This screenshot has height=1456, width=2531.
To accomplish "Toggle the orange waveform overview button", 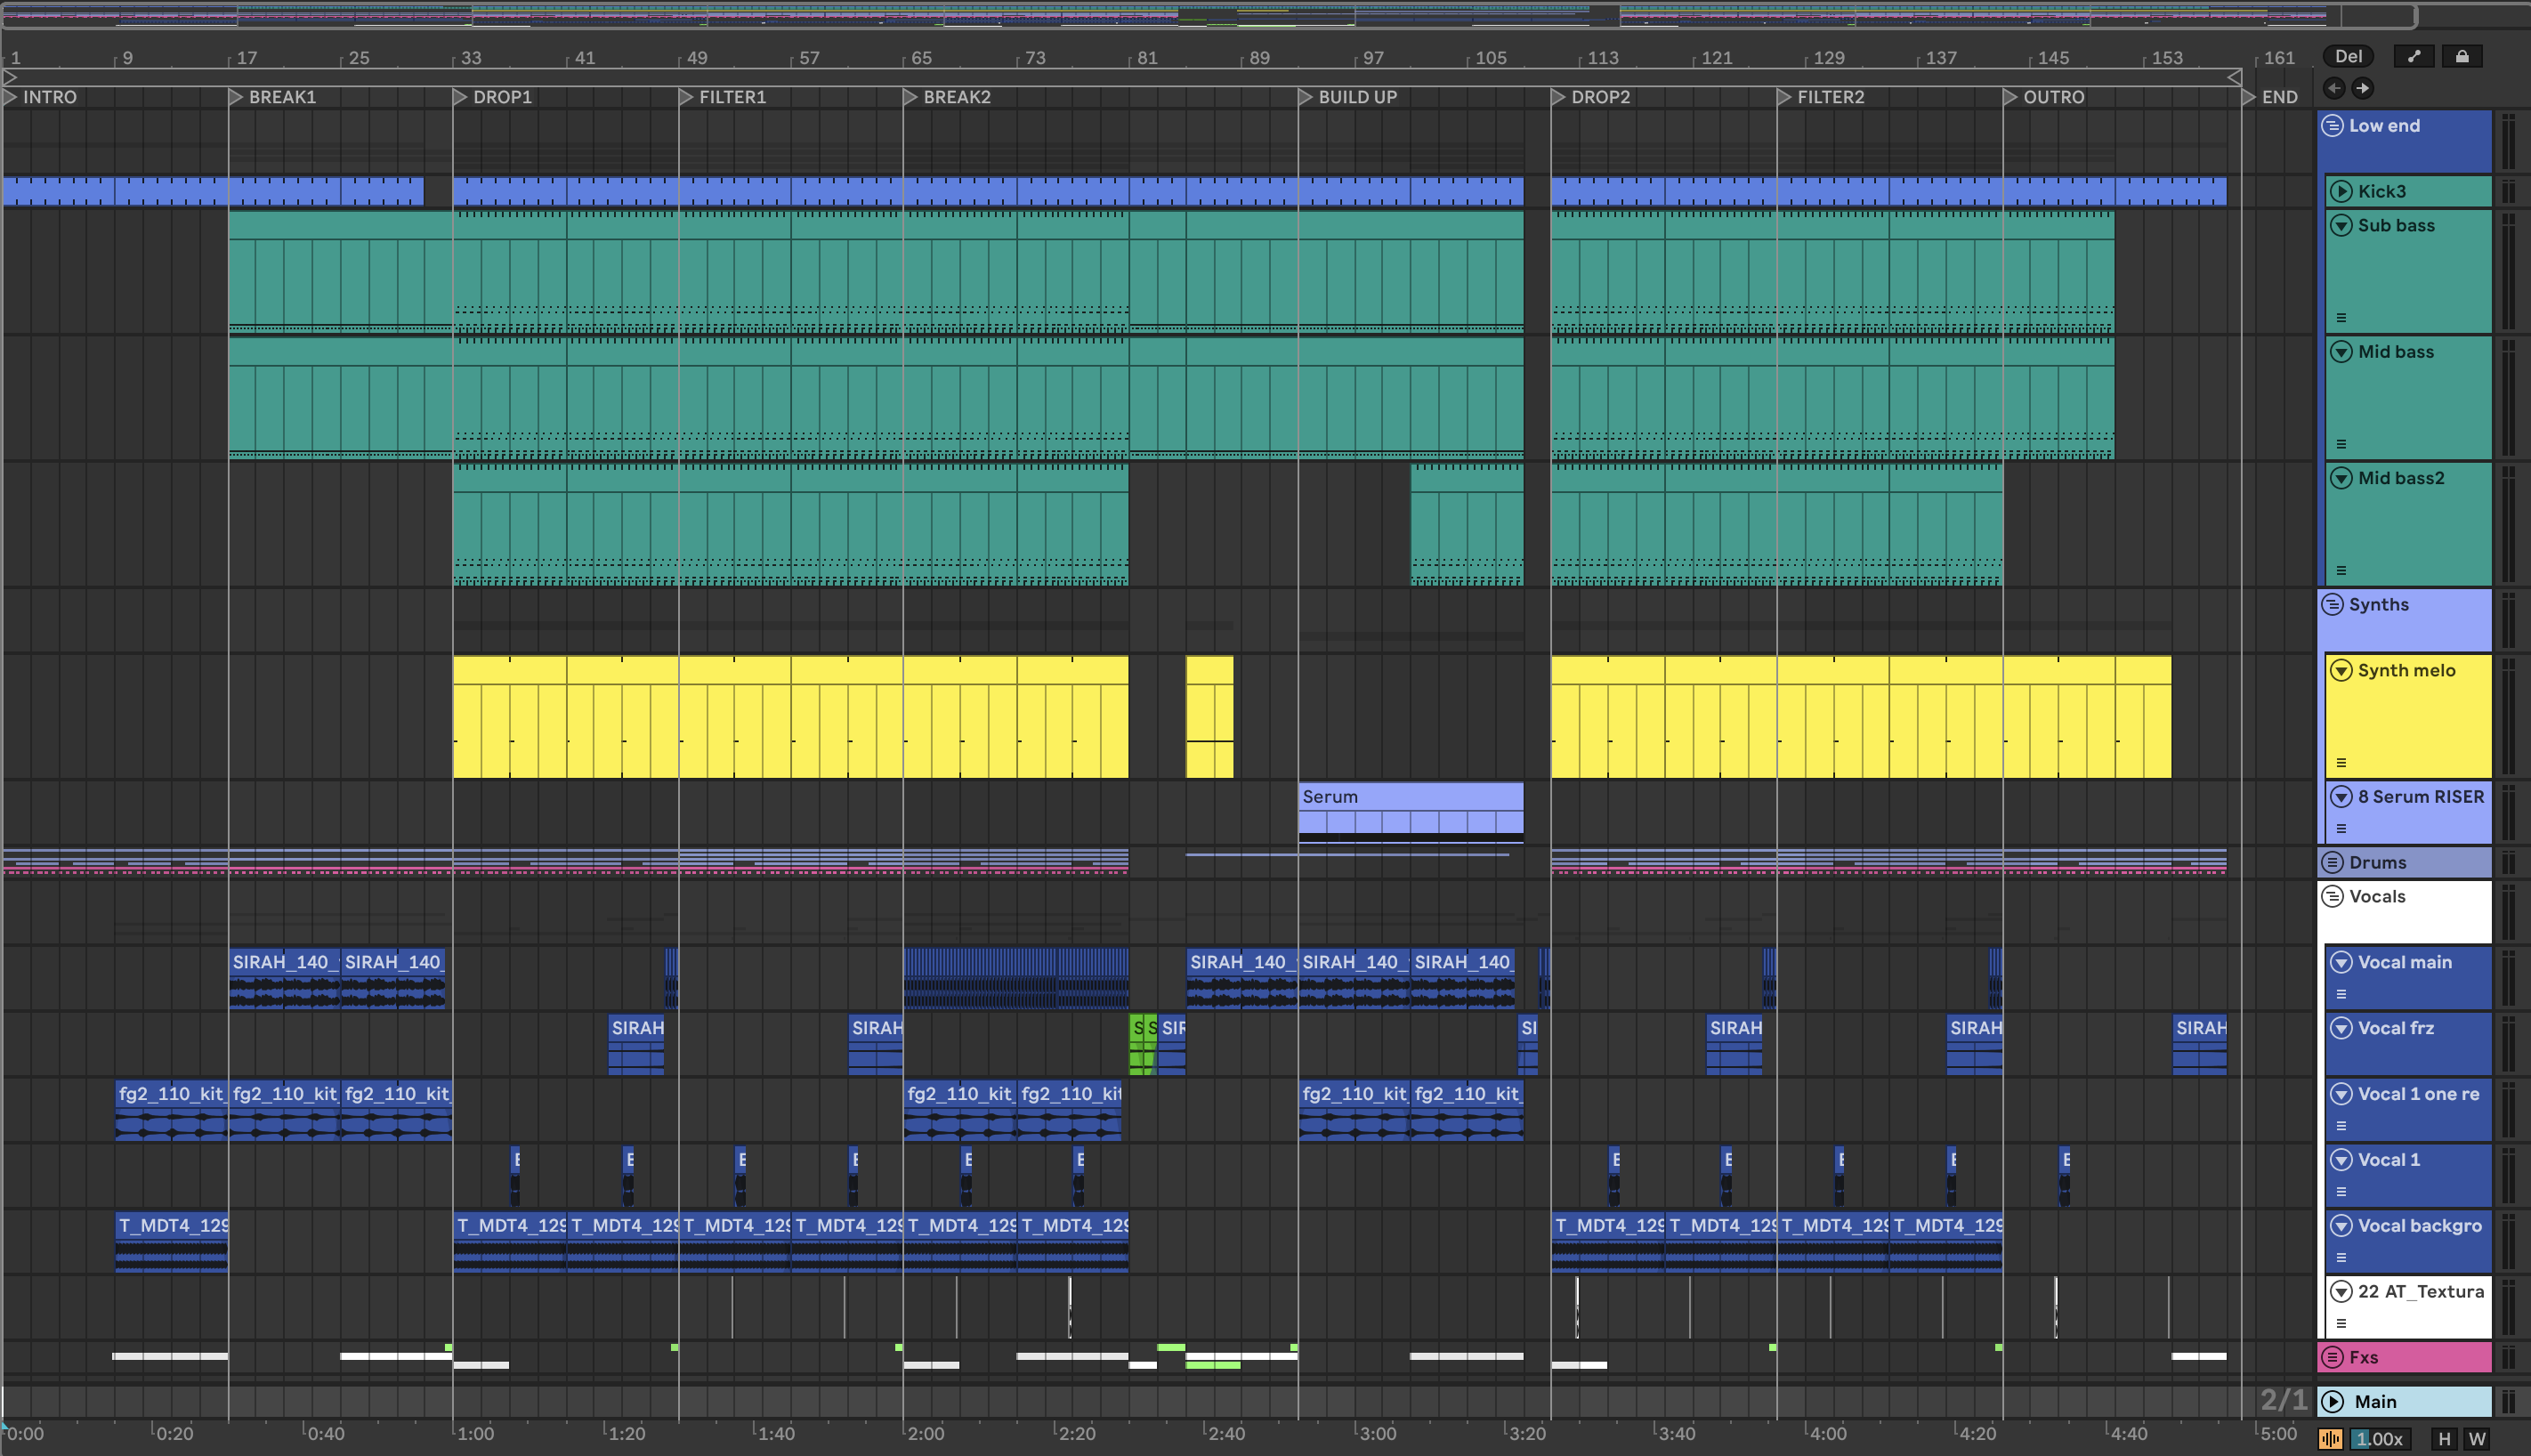I will (2330, 1439).
